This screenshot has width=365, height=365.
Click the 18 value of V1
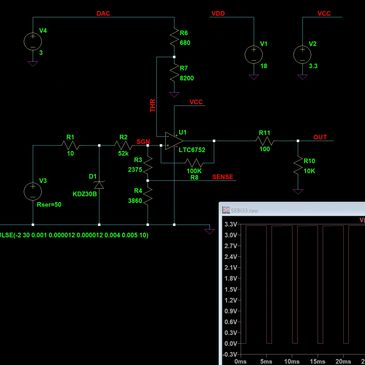pos(263,66)
